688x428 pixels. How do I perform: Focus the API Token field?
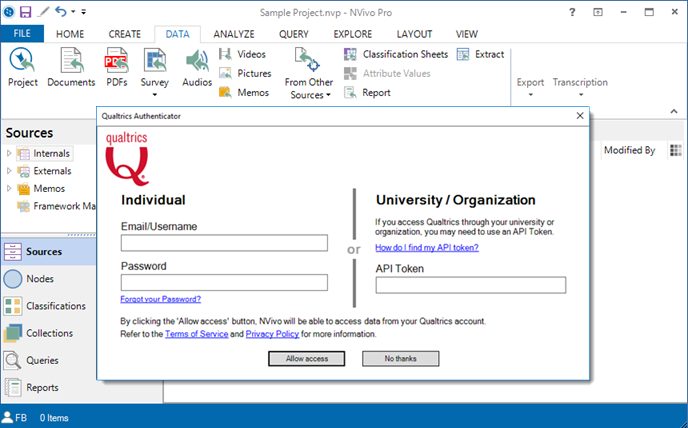tap(470, 285)
